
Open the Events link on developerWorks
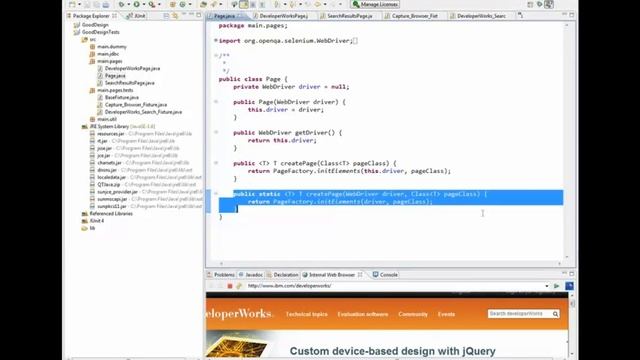tap(446, 314)
